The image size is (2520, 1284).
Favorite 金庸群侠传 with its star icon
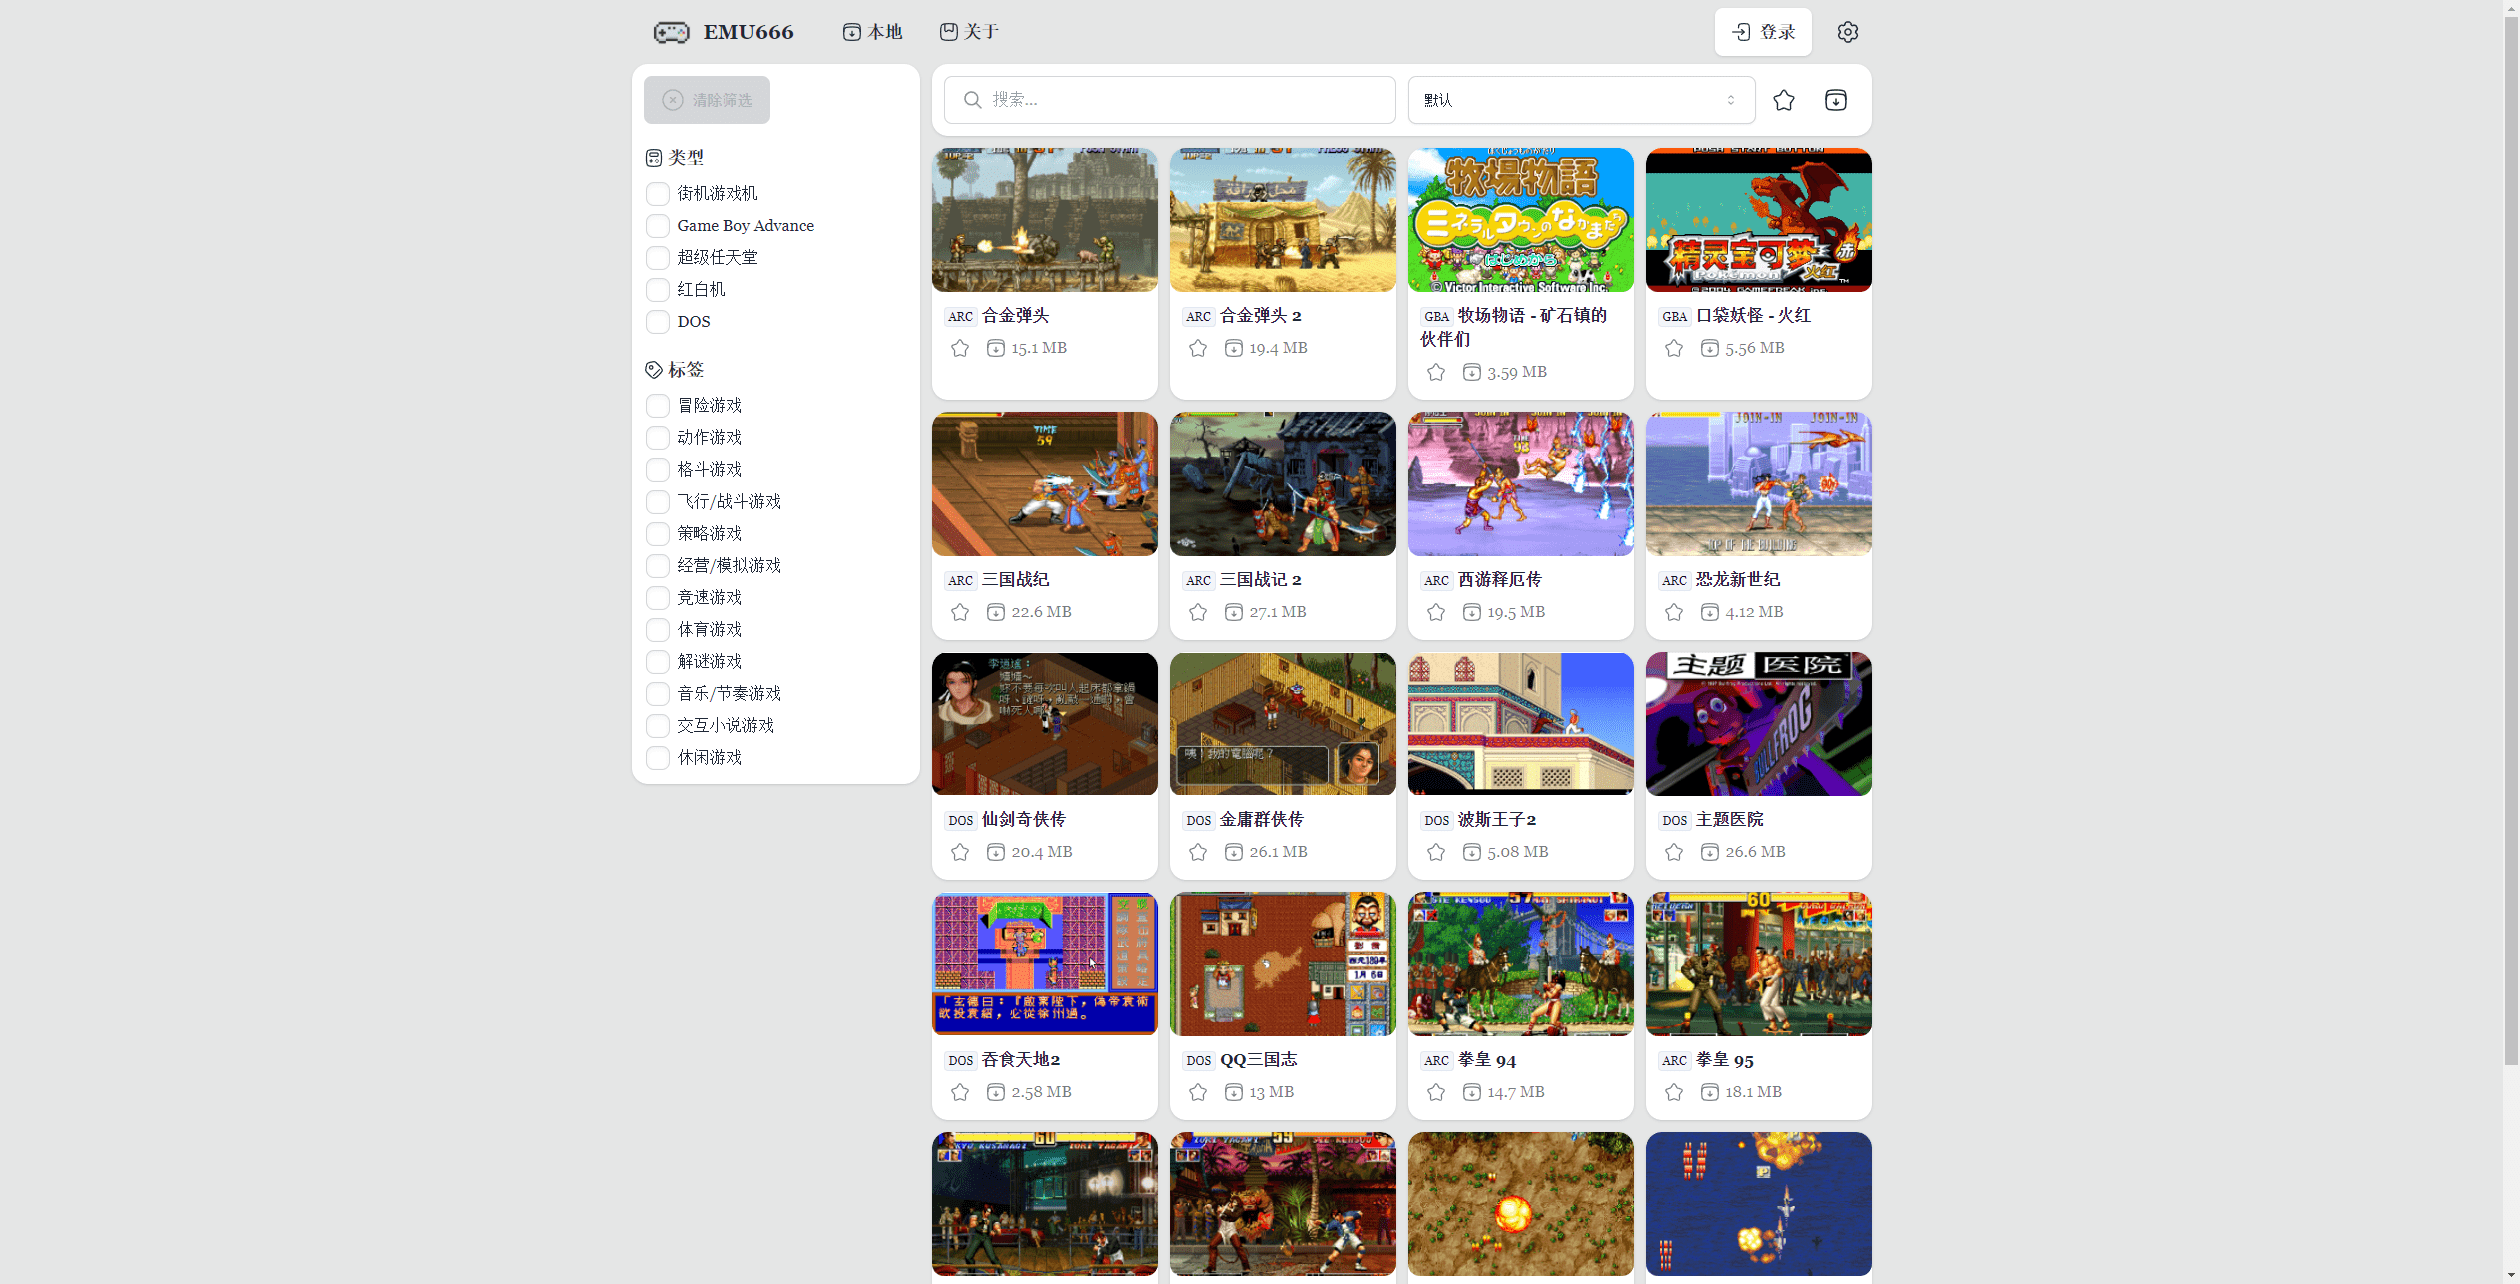tap(1198, 852)
